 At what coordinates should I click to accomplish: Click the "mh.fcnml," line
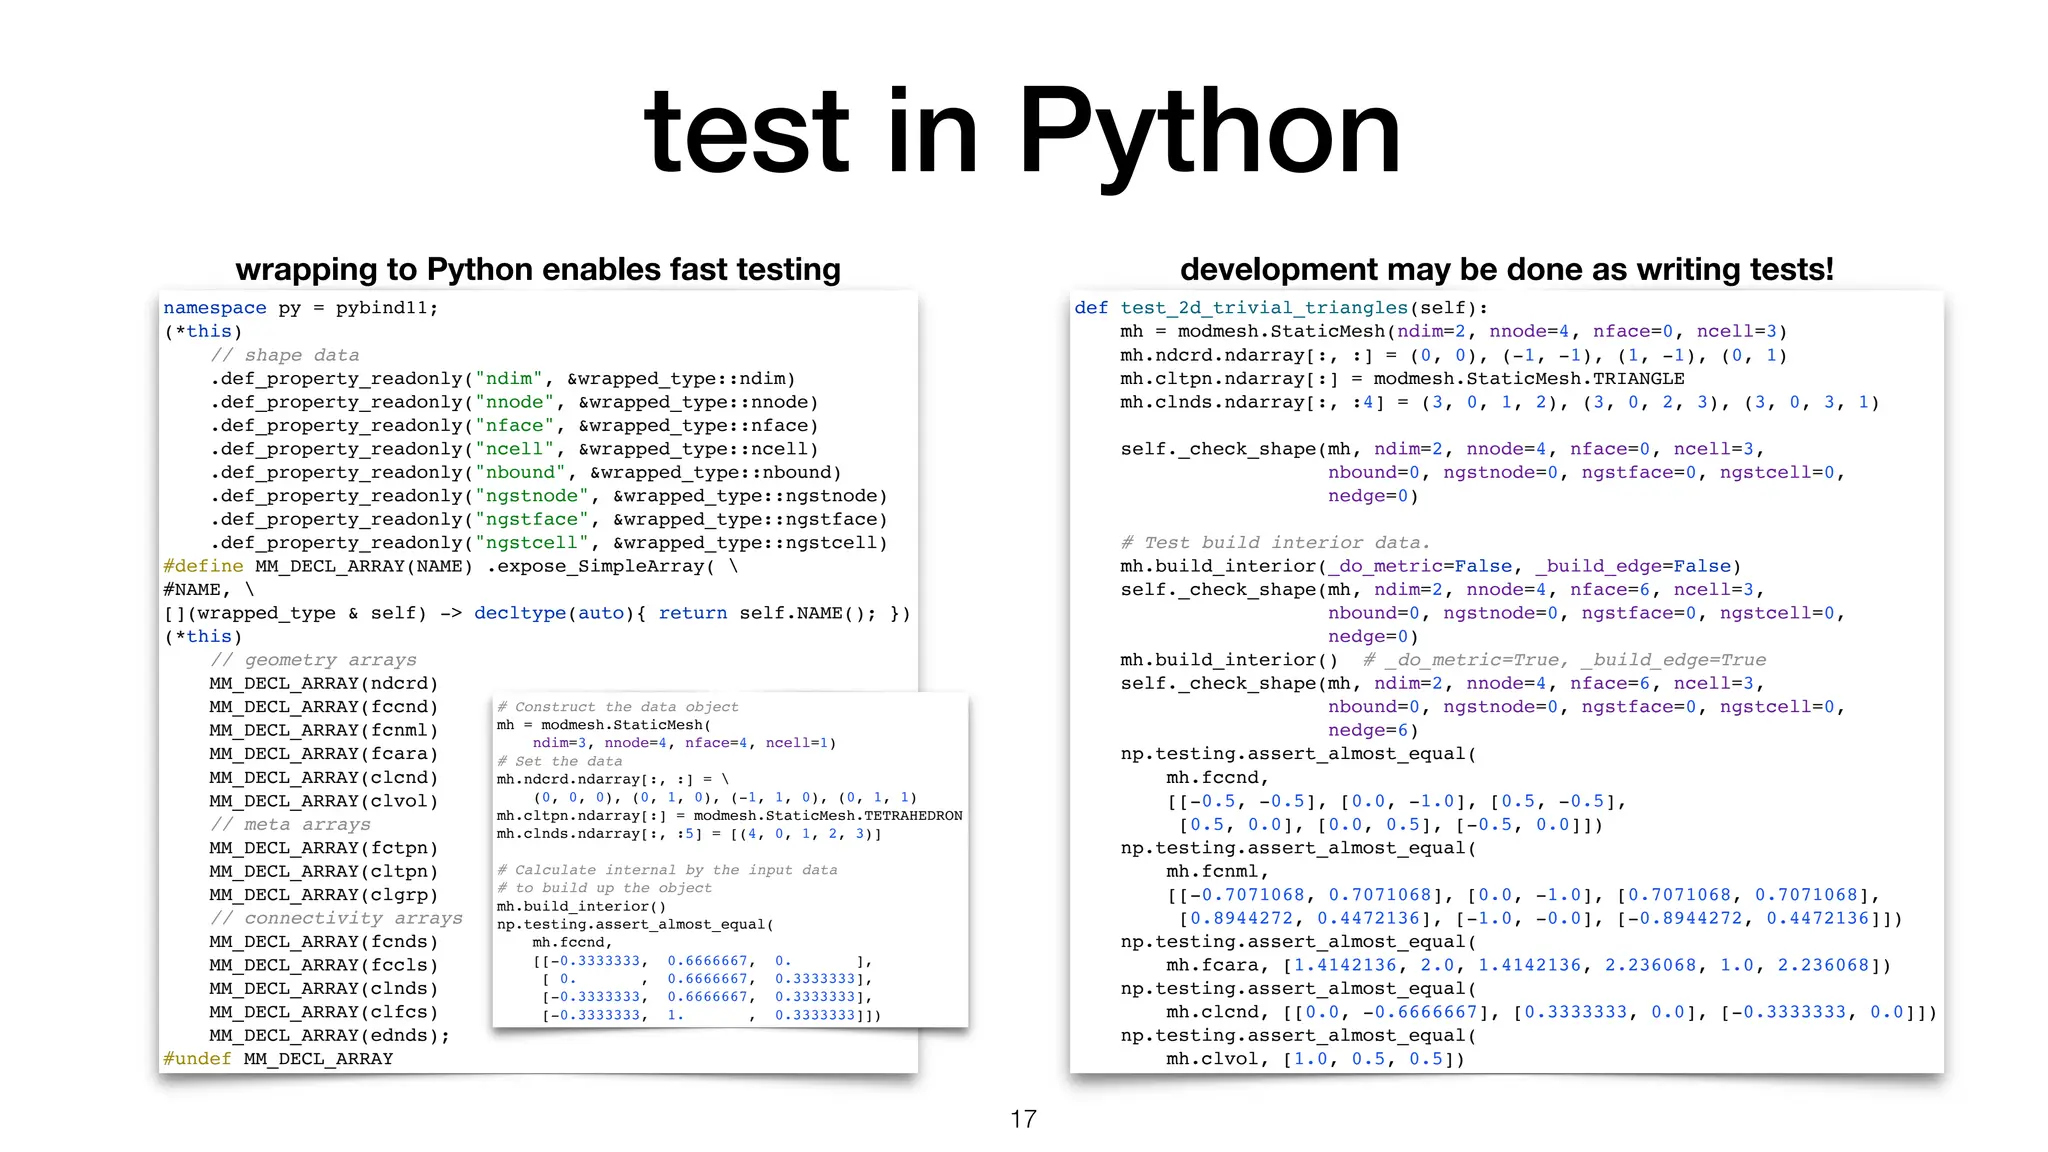[1218, 872]
